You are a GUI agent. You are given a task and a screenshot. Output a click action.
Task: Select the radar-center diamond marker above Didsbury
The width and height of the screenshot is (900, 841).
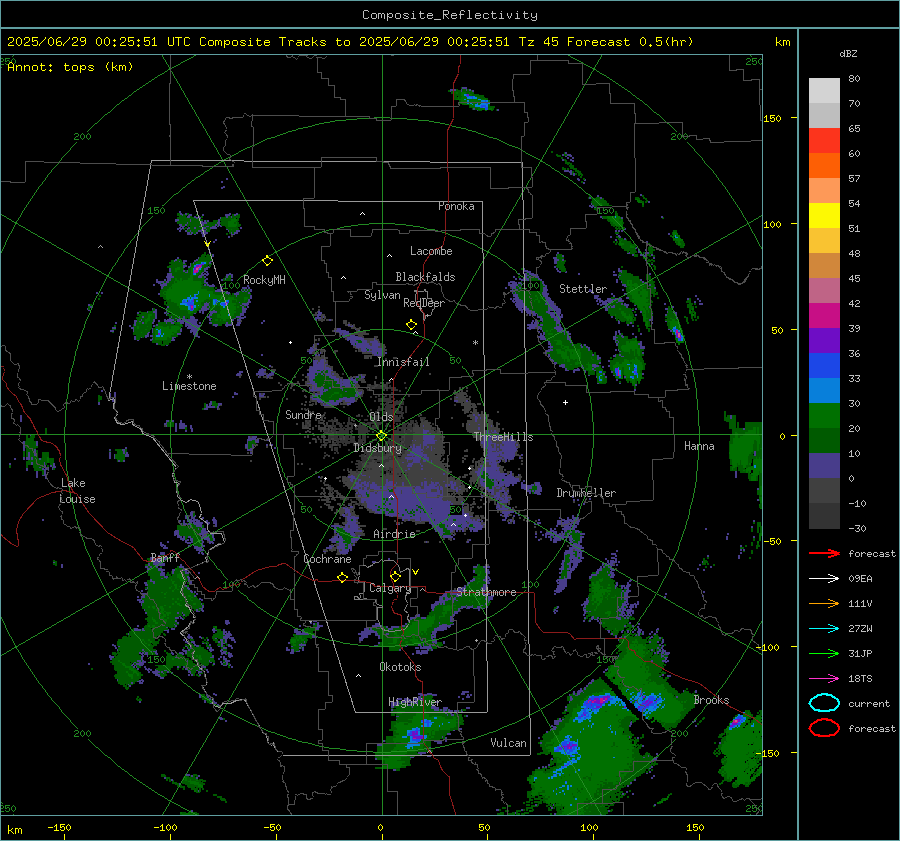click(x=381, y=436)
